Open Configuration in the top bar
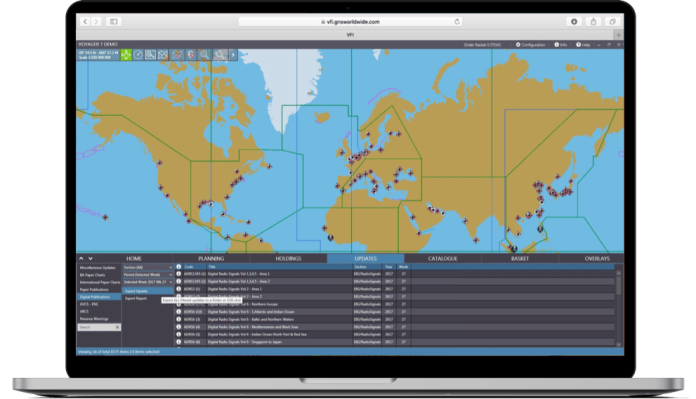The height and width of the screenshot is (399, 696). coord(530,45)
